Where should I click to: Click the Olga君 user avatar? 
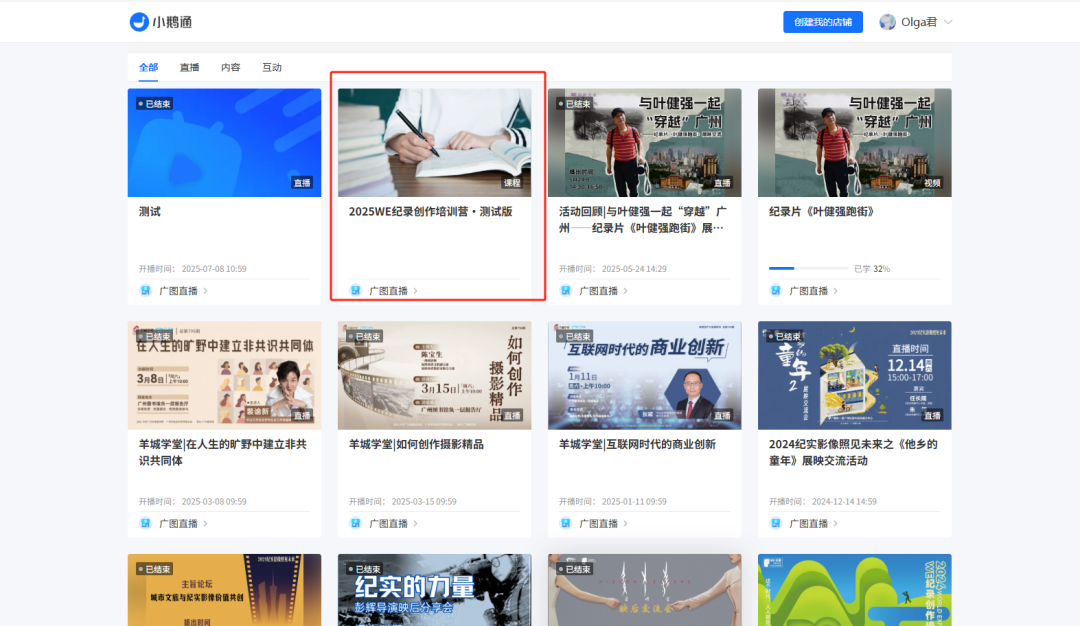pyautogui.click(x=887, y=22)
